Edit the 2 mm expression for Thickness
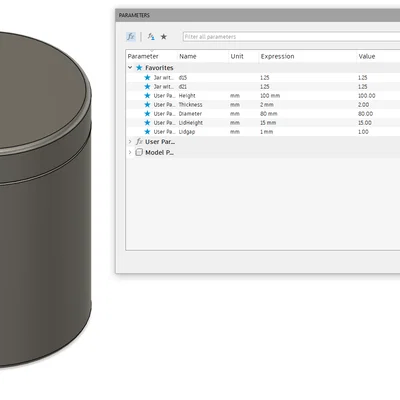 point(267,105)
